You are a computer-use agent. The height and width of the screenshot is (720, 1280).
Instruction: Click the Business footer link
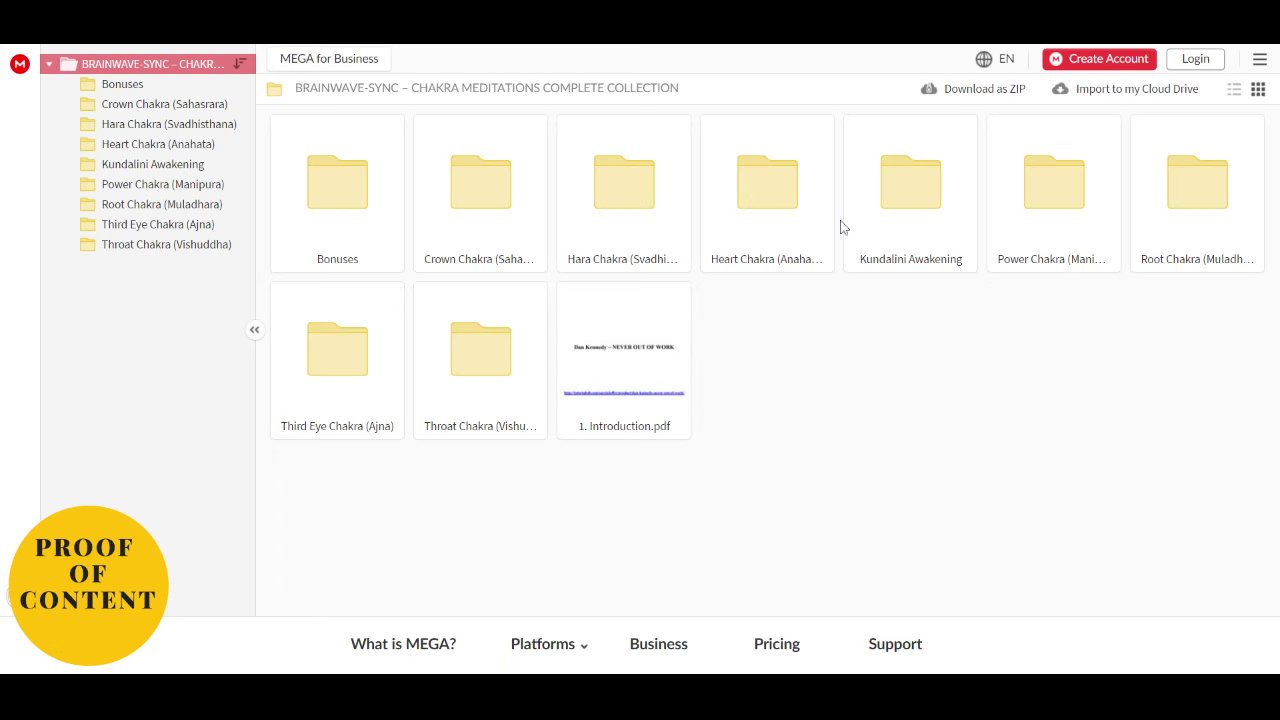coord(659,644)
